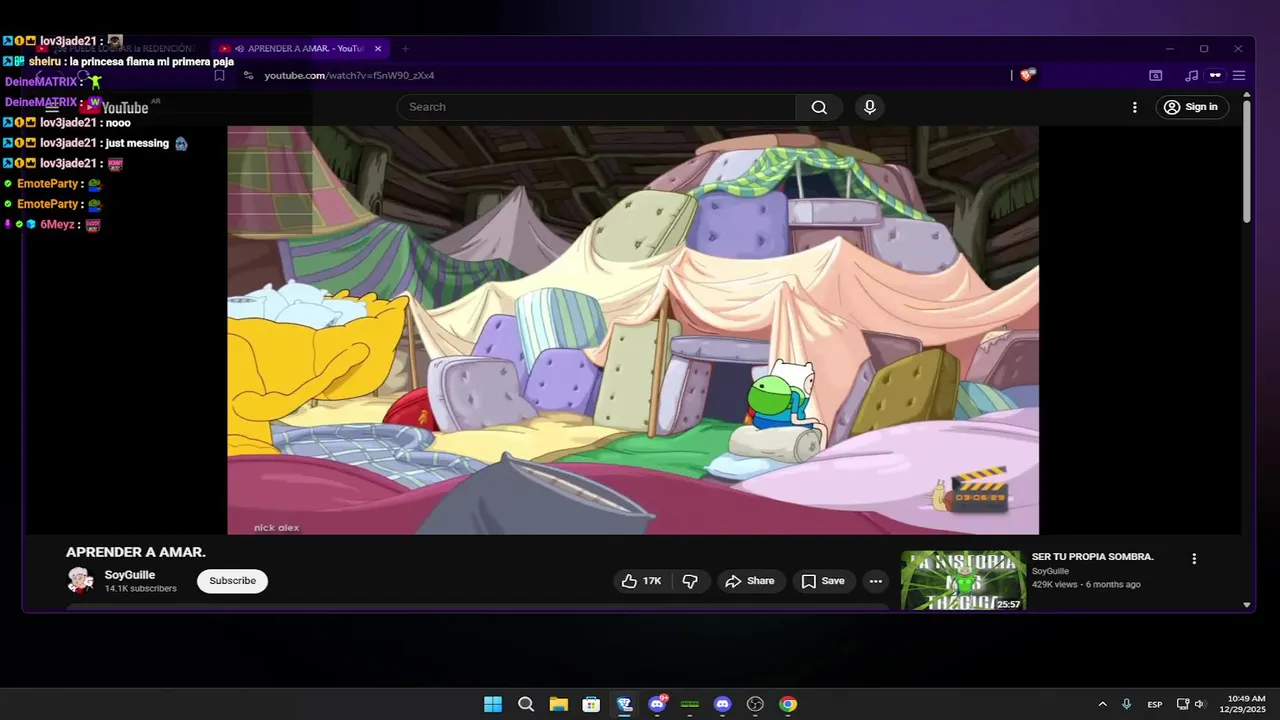
Task: Like the video with 17K thumbs-up
Action: coord(641,581)
